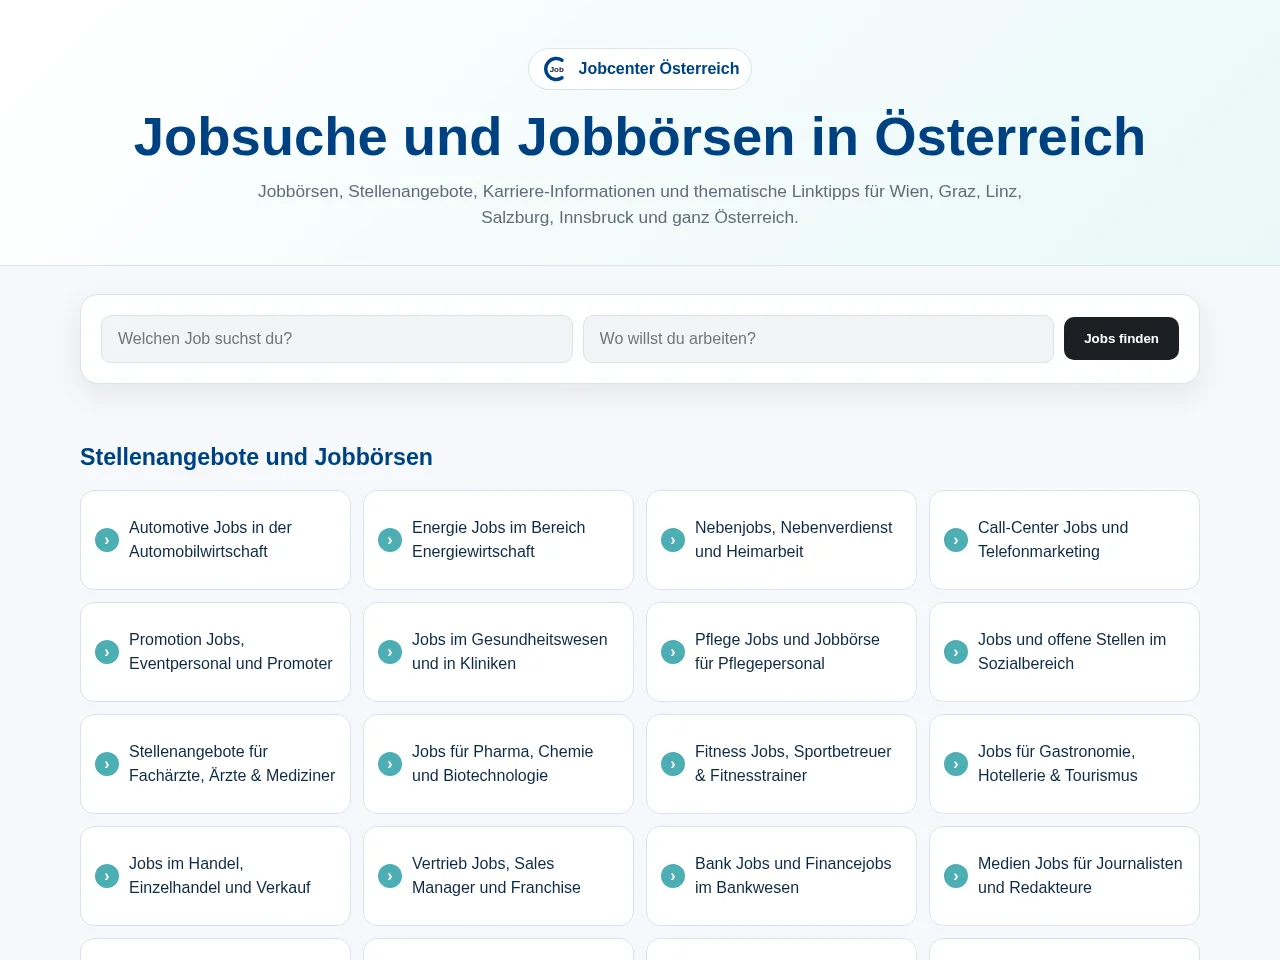Click the arrow icon beside Call-Center Jobs
This screenshot has width=1280, height=960.
[x=956, y=540]
